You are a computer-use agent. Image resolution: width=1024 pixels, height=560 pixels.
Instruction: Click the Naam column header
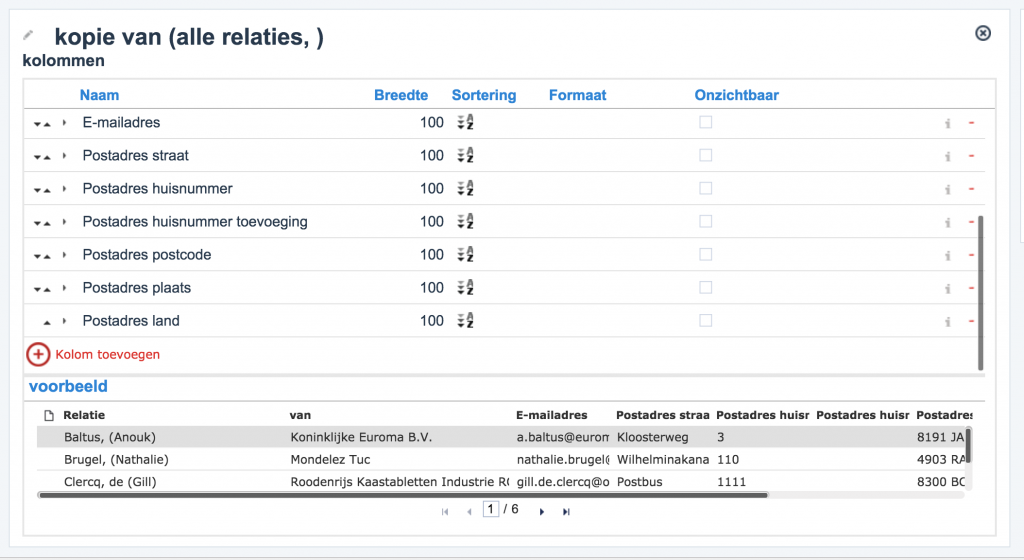coord(99,95)
